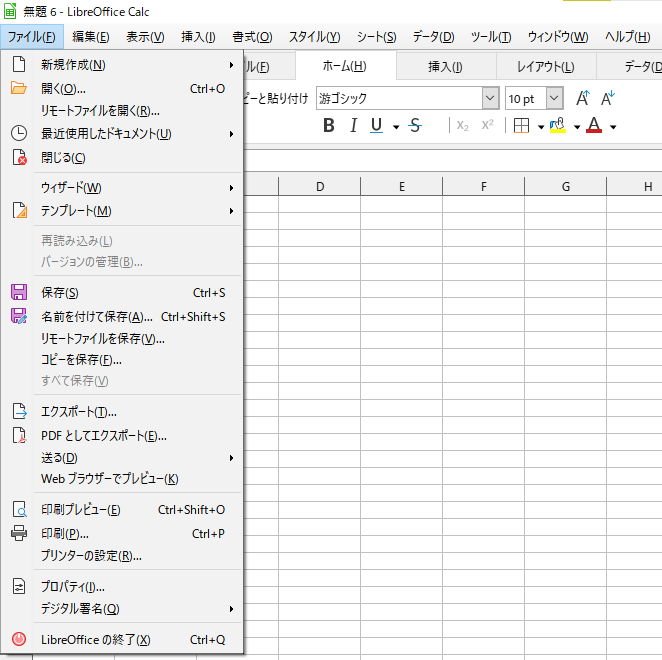Click the red power exit icon

pyautogui.click(x=19, y=639)
